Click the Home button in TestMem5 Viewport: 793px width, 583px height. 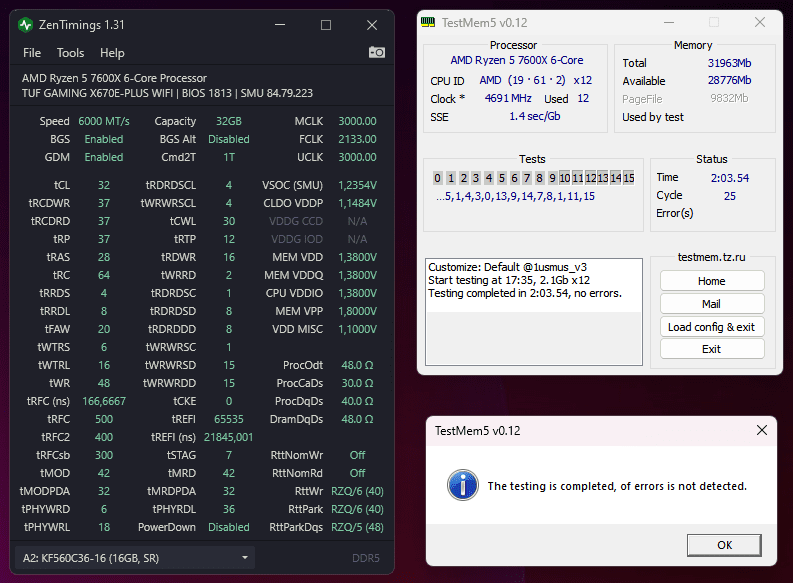point(712,281)
